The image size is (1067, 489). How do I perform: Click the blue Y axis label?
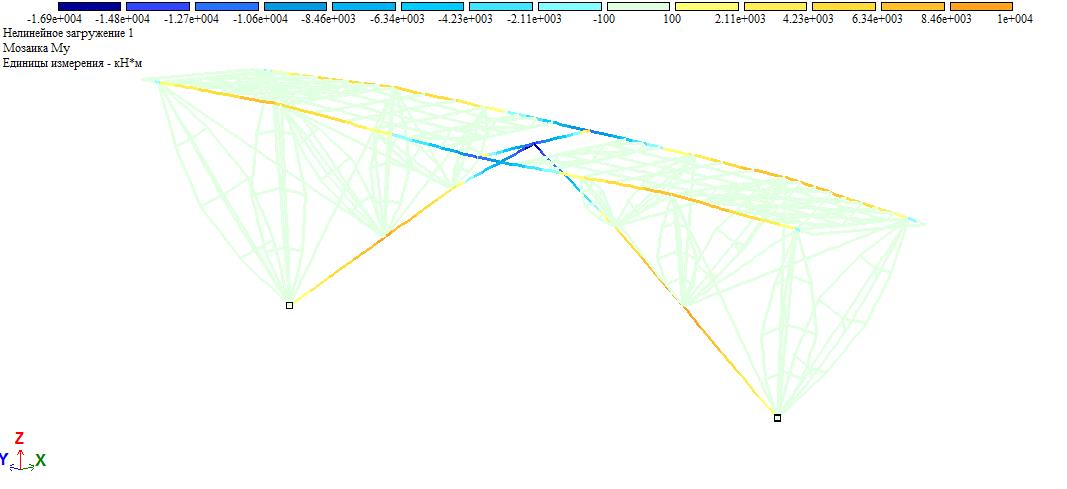click(x=4, y=460)
